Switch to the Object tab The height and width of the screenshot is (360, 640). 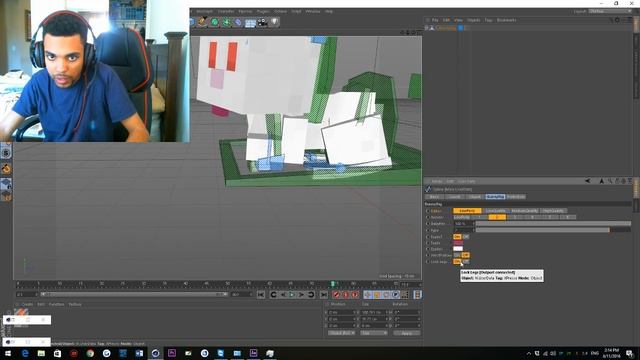[474, 197]
